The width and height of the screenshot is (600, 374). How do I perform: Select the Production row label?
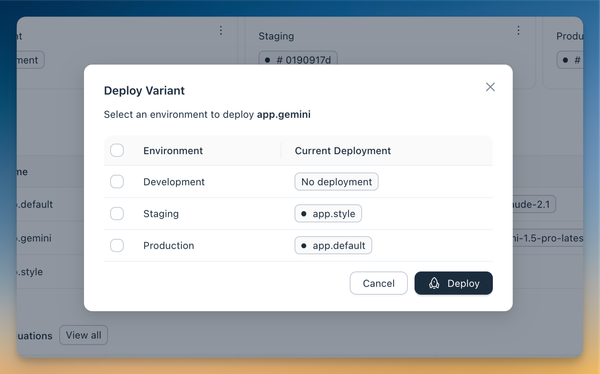(169, 245)
